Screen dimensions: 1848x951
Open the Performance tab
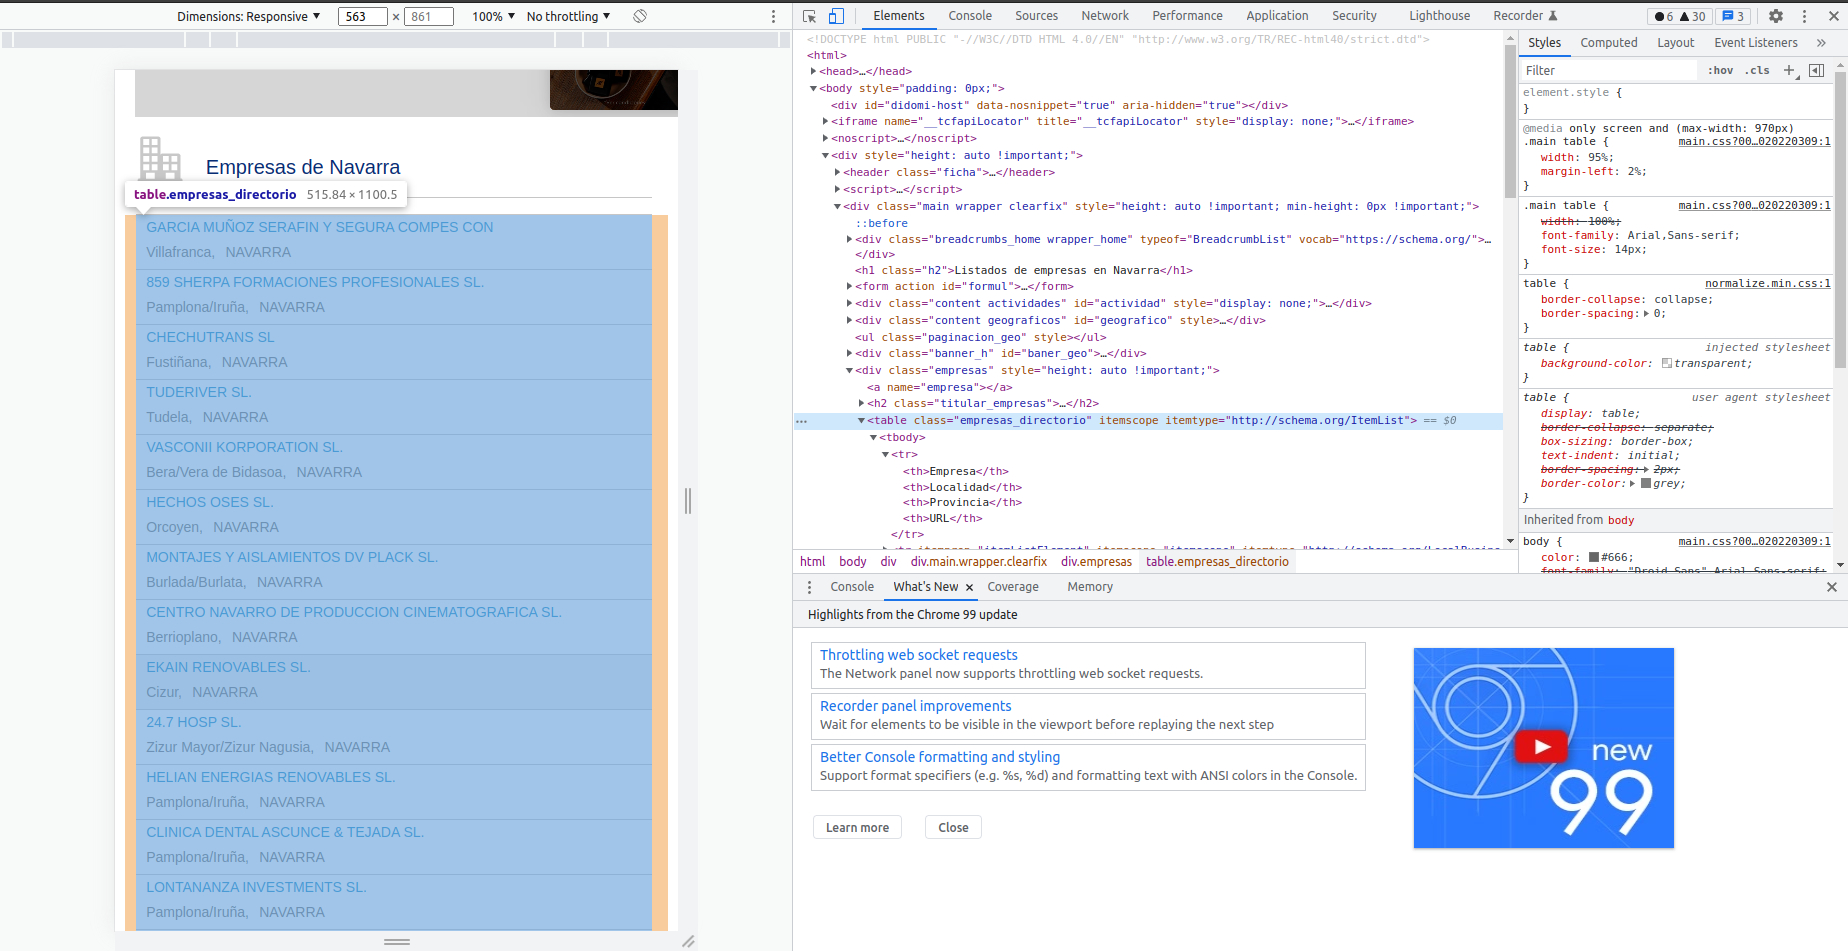[x=1187, y=16]
